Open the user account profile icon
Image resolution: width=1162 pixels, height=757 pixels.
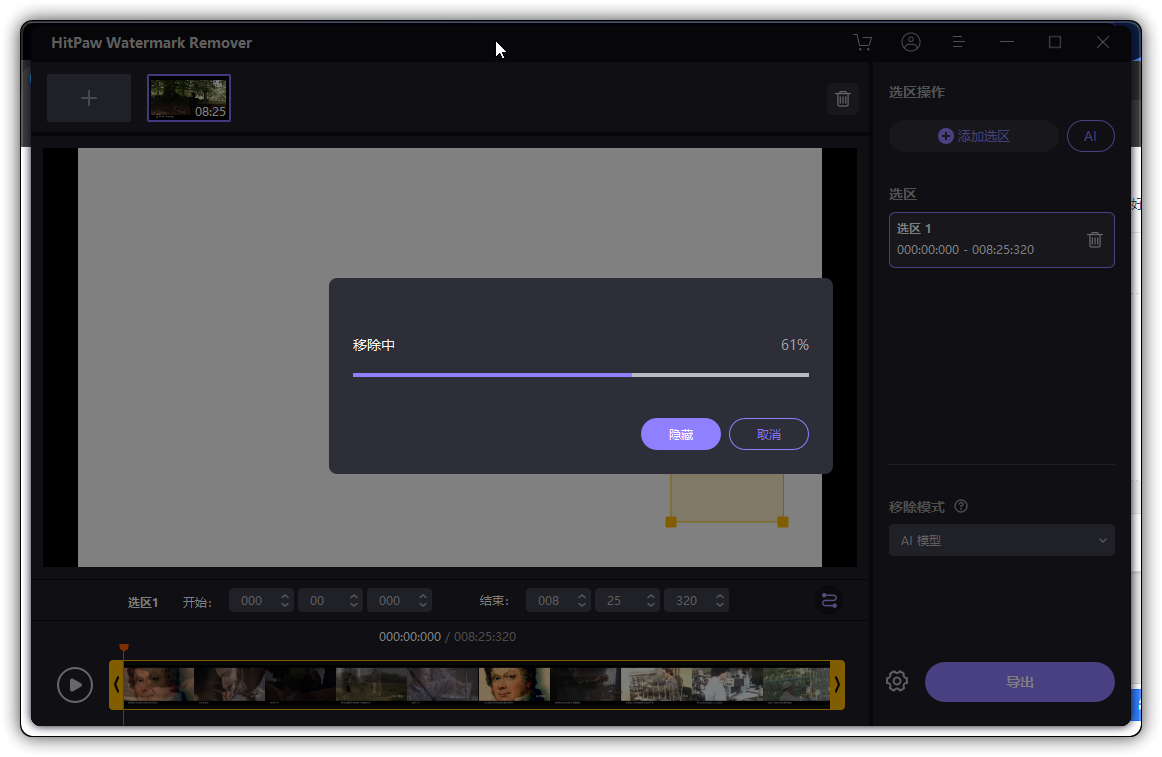pos(910,42)
